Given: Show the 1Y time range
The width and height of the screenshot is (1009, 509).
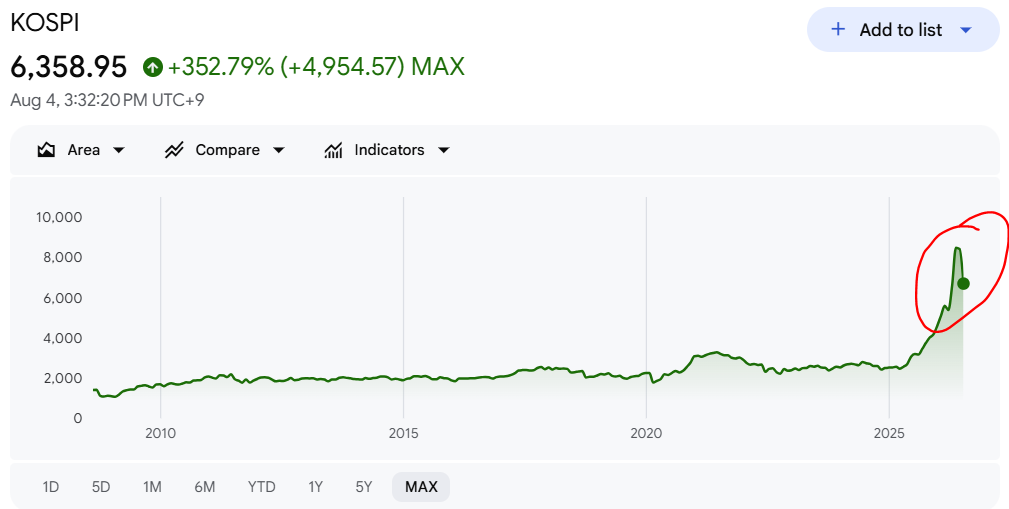Looking at the screenshot, I should coord(315,487).
